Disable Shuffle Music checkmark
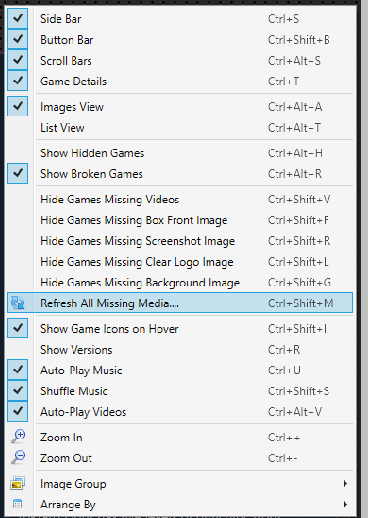The height and width of the screenshot is (518, 368). tap(17, 391)
